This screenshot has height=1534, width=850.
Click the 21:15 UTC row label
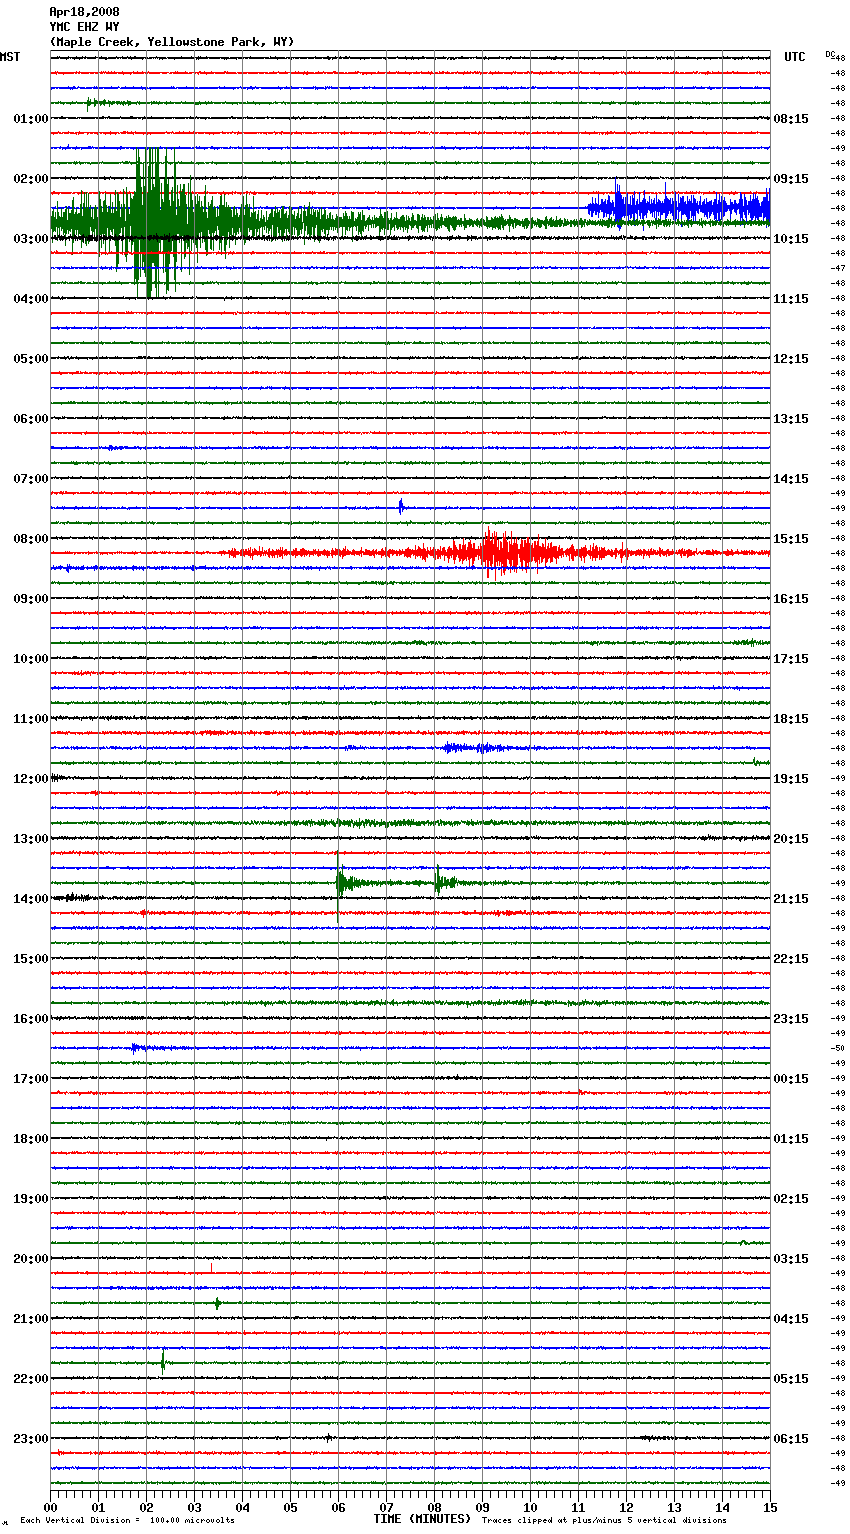click(x=791, y=899)
